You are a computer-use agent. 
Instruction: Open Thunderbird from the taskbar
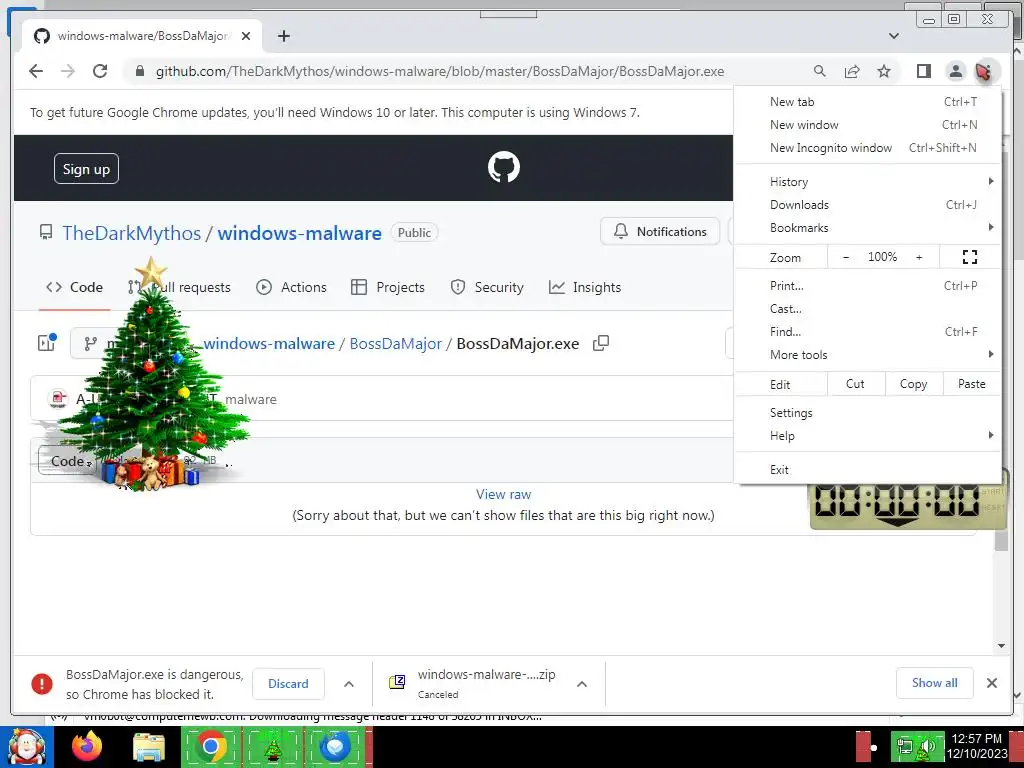click(335, 747)
